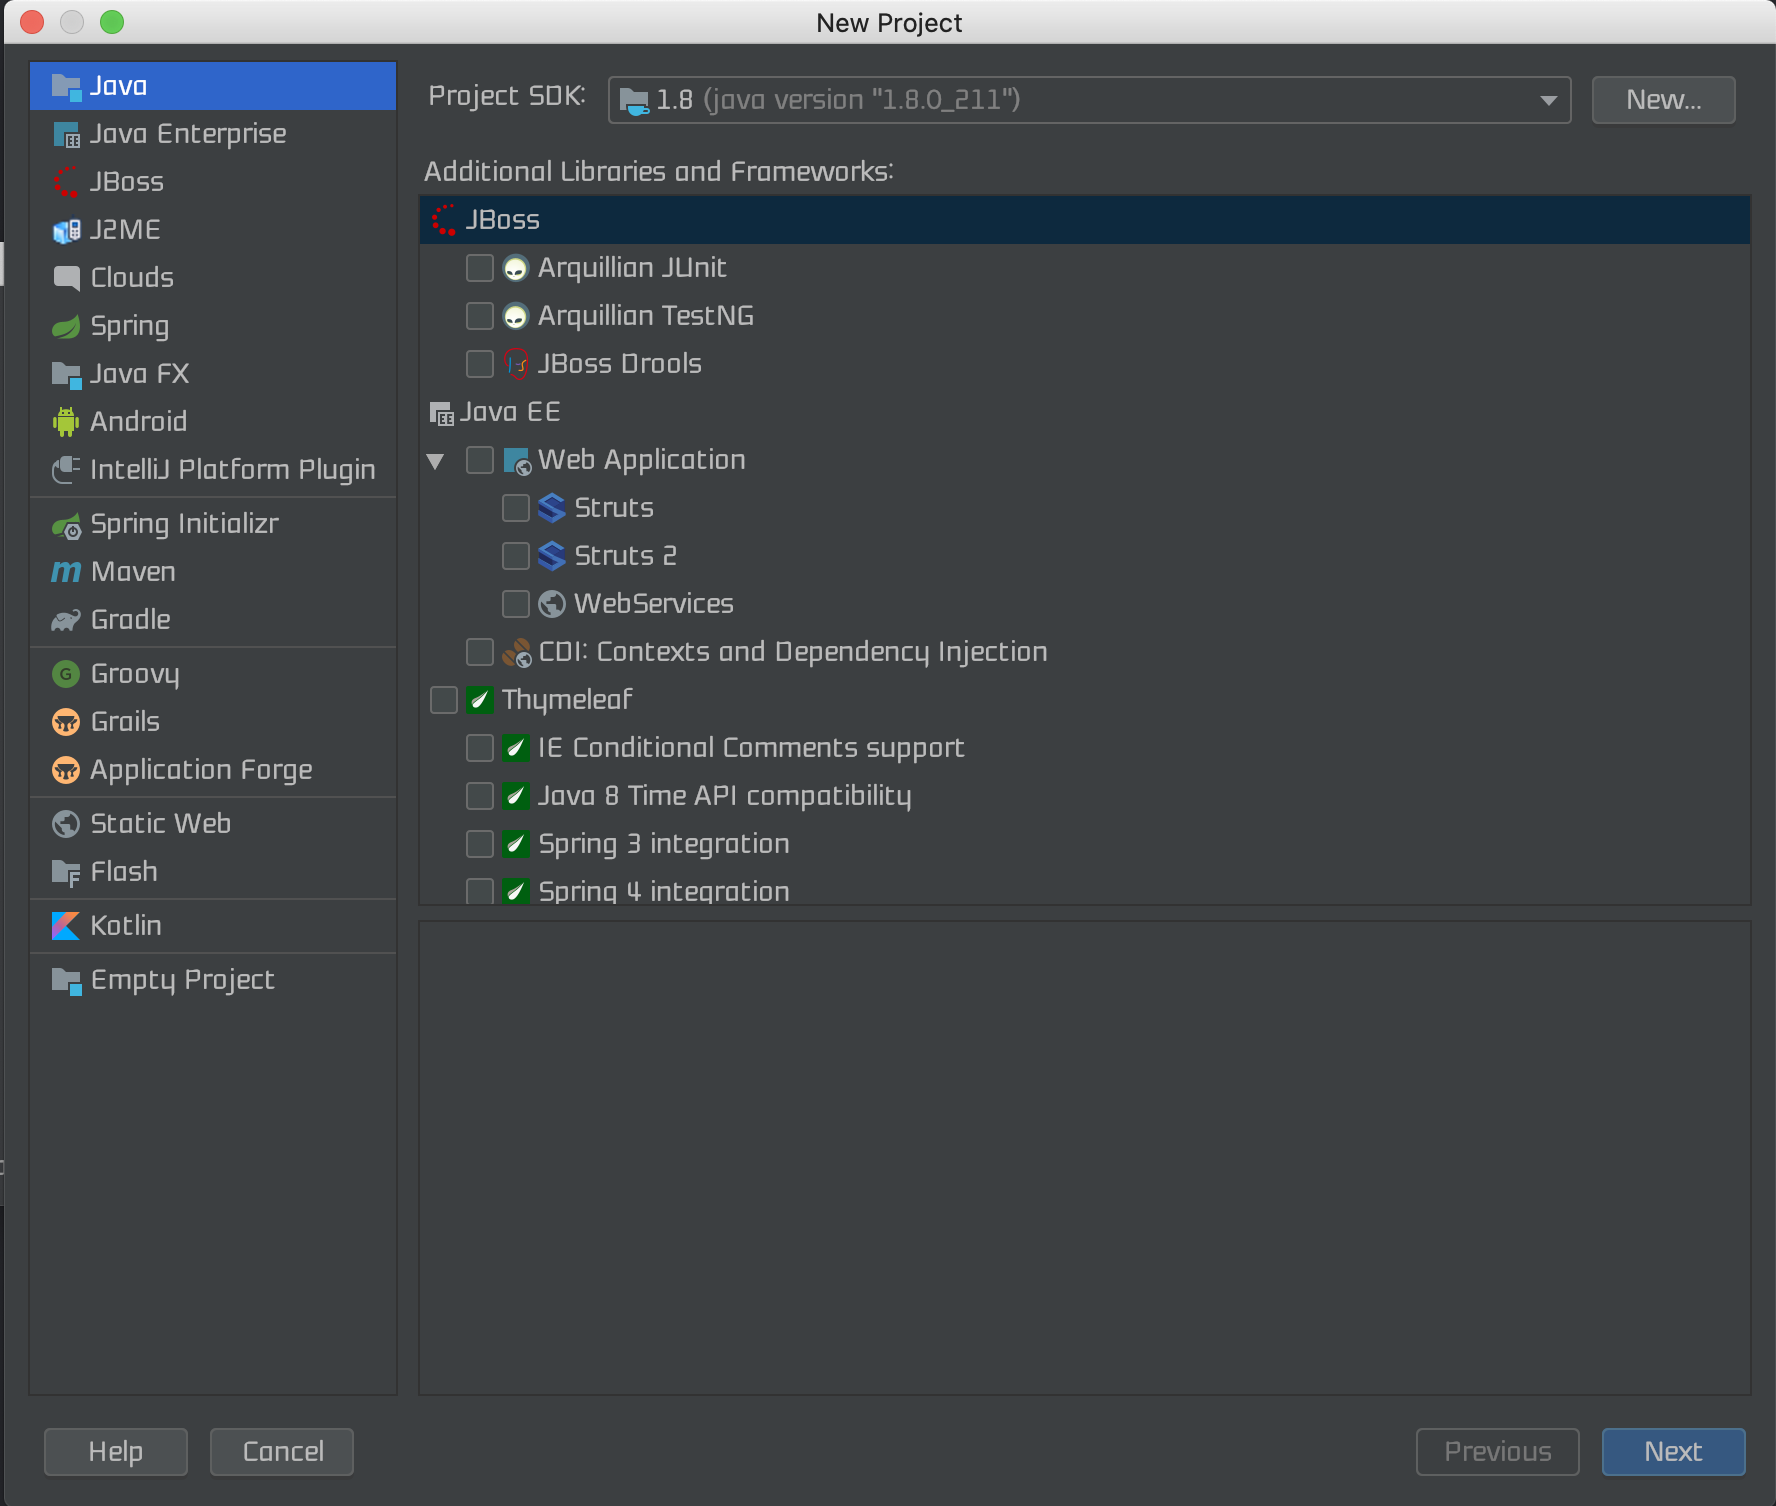The image size is (1776, 1506).
Task: Click the Help button
Action: pyautogui.click(x=116, y=1452)
